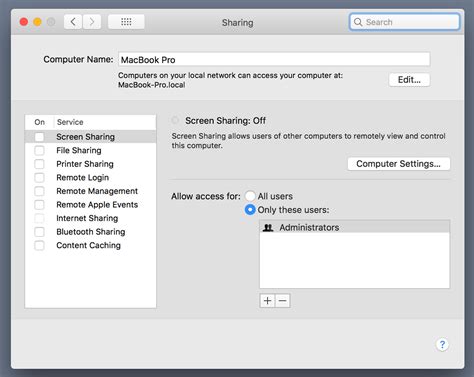Image resolution: width=474 pixels, height=377 pixels.
Task: Select the All users radio button
Action: pos(250,196)
